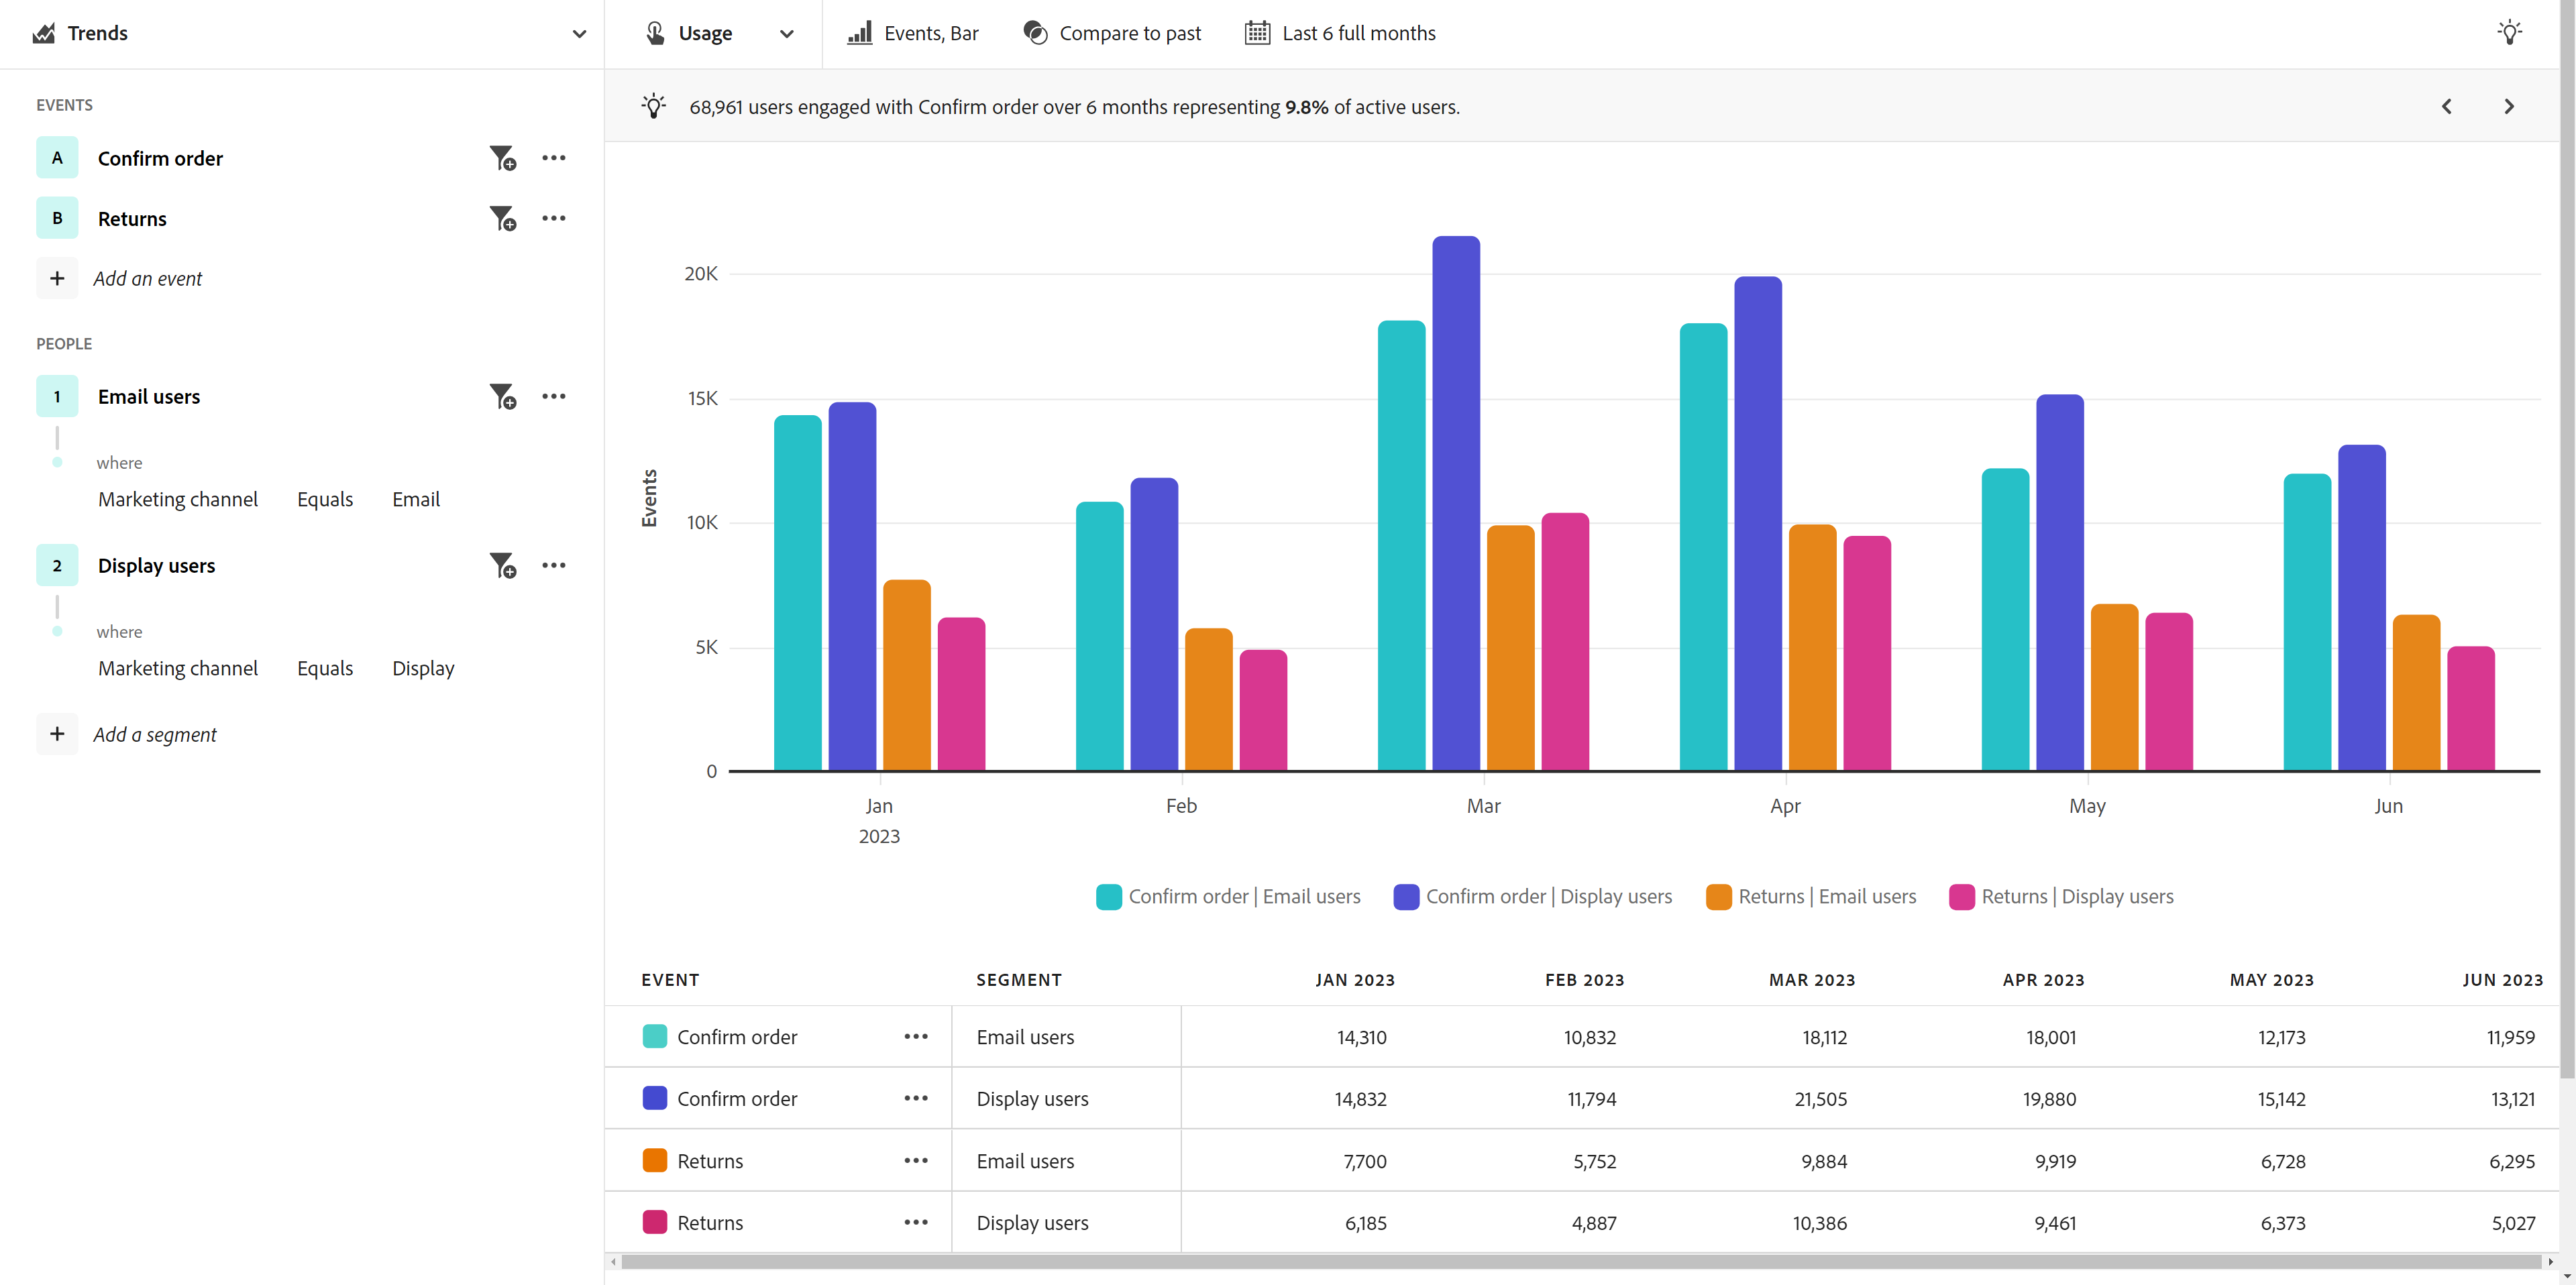Click the filter icon for Display users segment
The height and width of the screenshot is (1285, 2576).
[x=502, y=565]
